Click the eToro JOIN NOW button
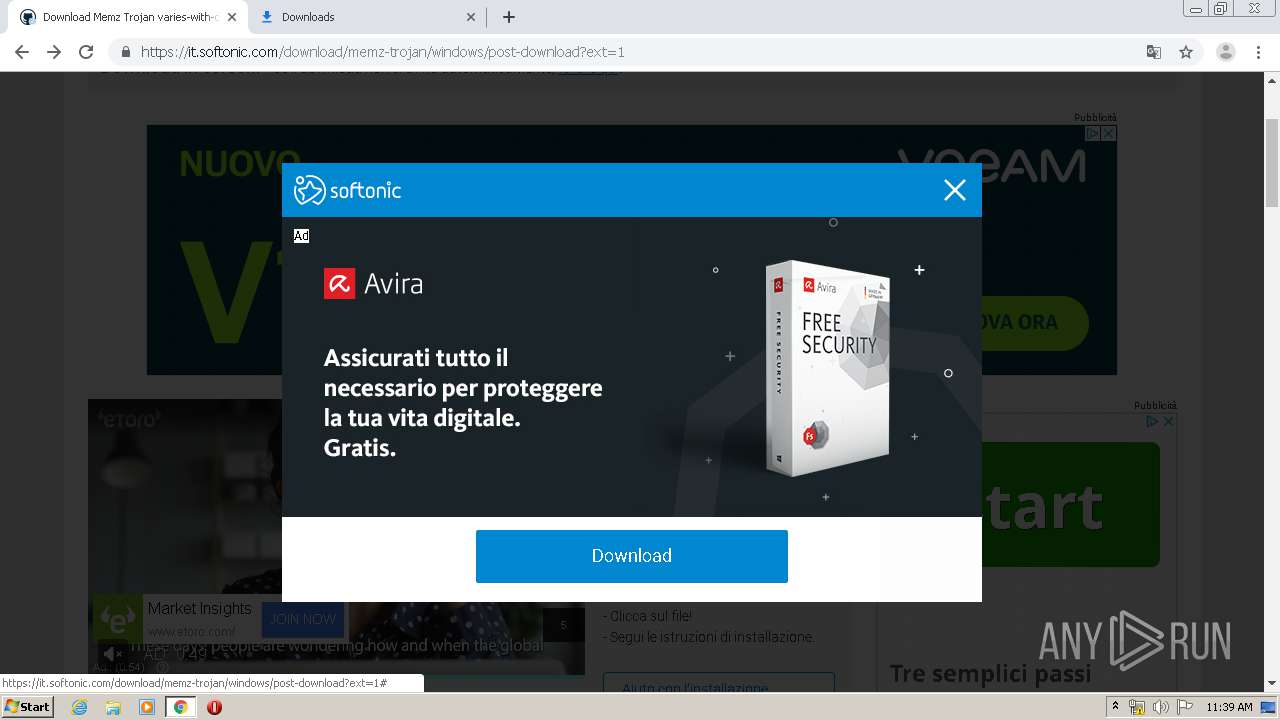 (x=303, y=620)
